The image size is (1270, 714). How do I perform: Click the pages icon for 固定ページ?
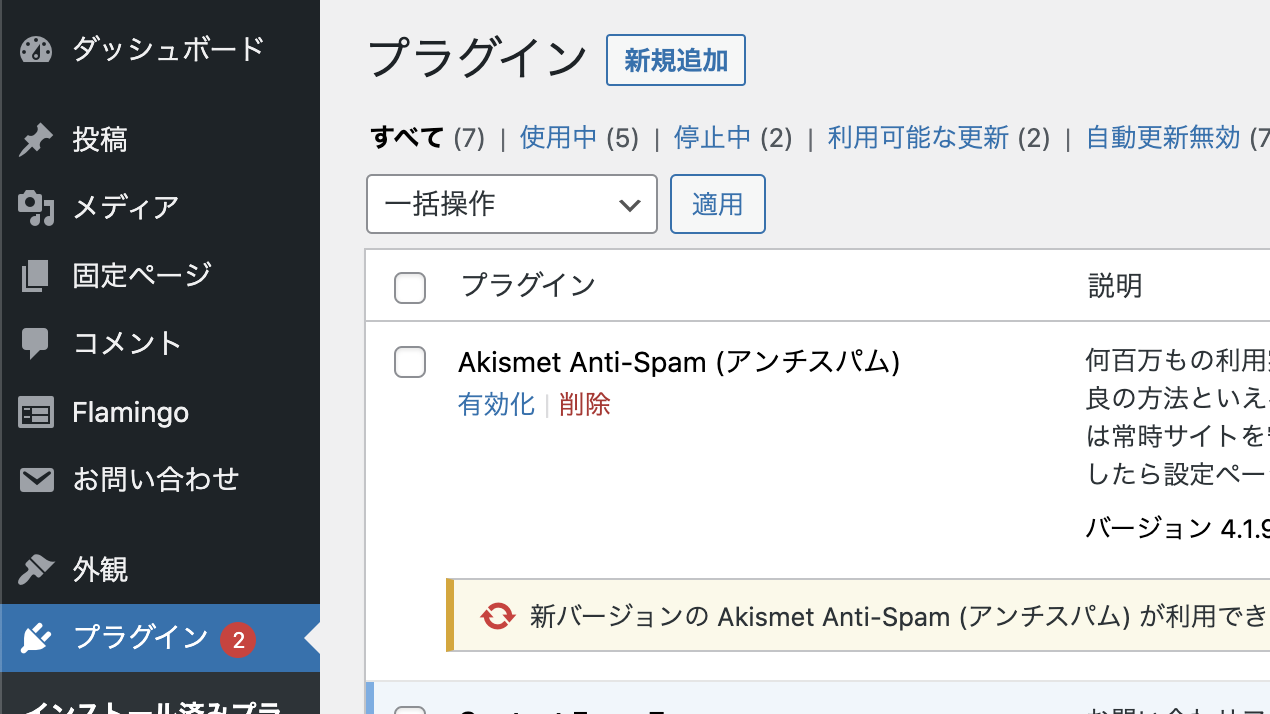[x=36, y=275]
